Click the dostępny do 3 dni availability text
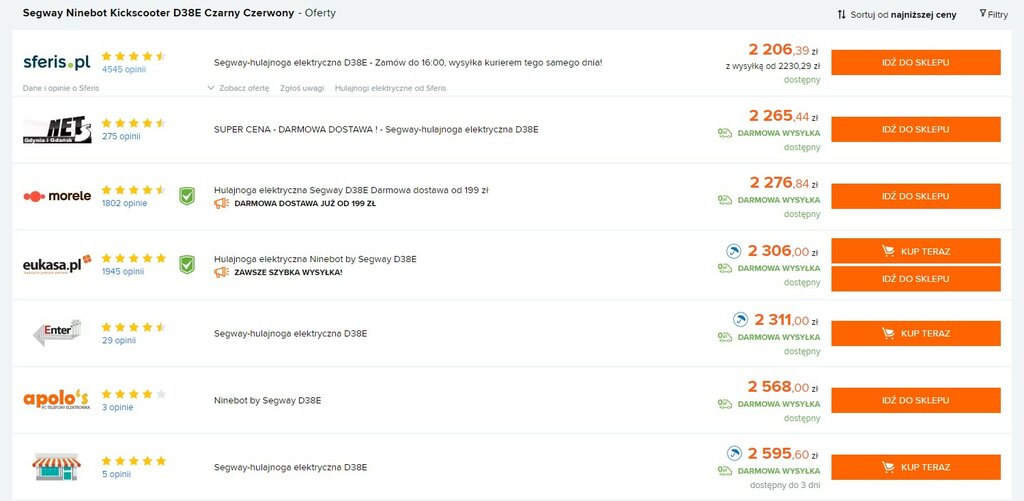1024x501 pixels. [x=785, y=486]
